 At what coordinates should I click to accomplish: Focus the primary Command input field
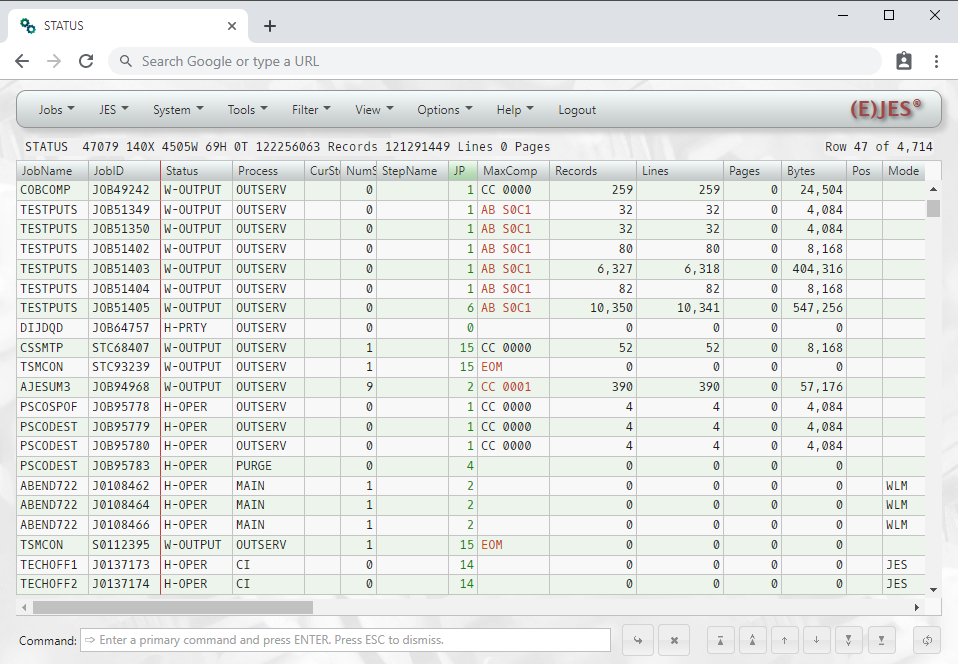345,640
